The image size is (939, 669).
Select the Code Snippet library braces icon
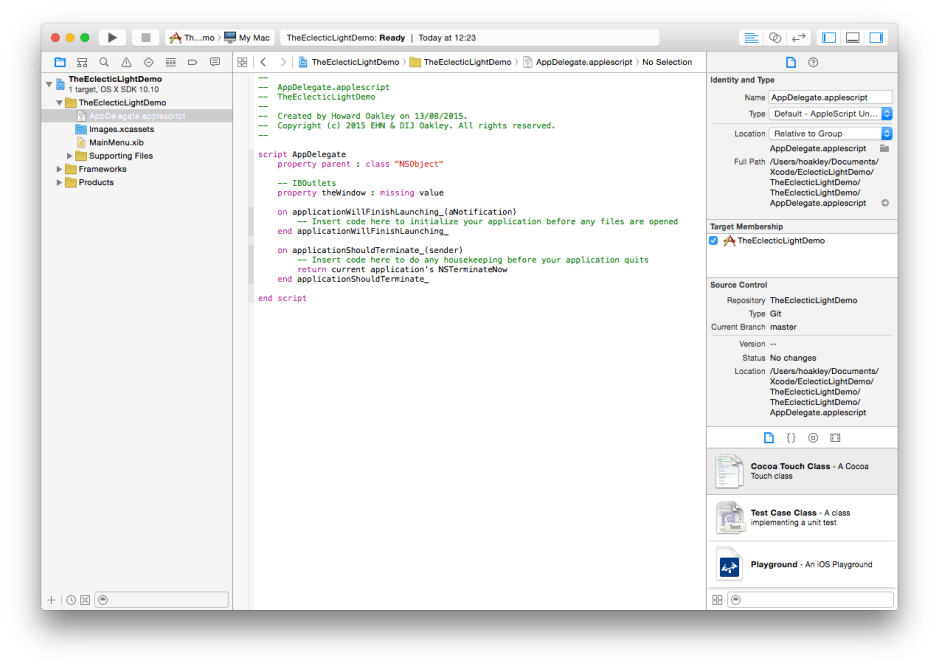(791, 437)
